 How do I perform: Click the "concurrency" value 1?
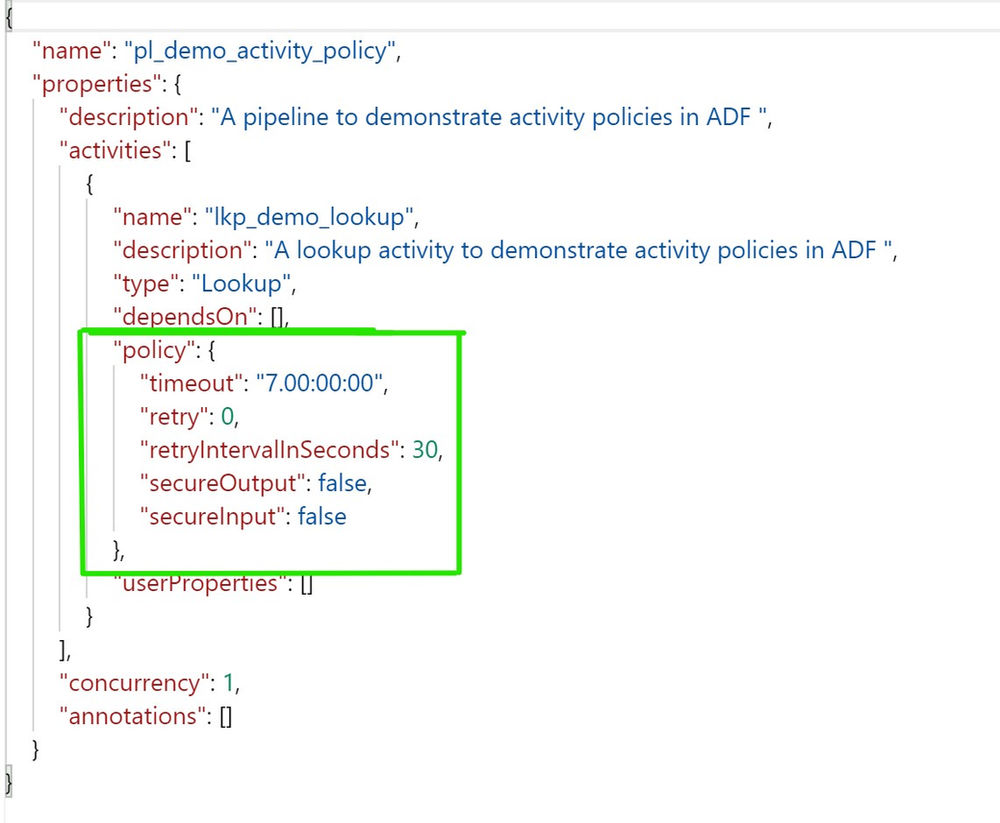tap(227, 683)
